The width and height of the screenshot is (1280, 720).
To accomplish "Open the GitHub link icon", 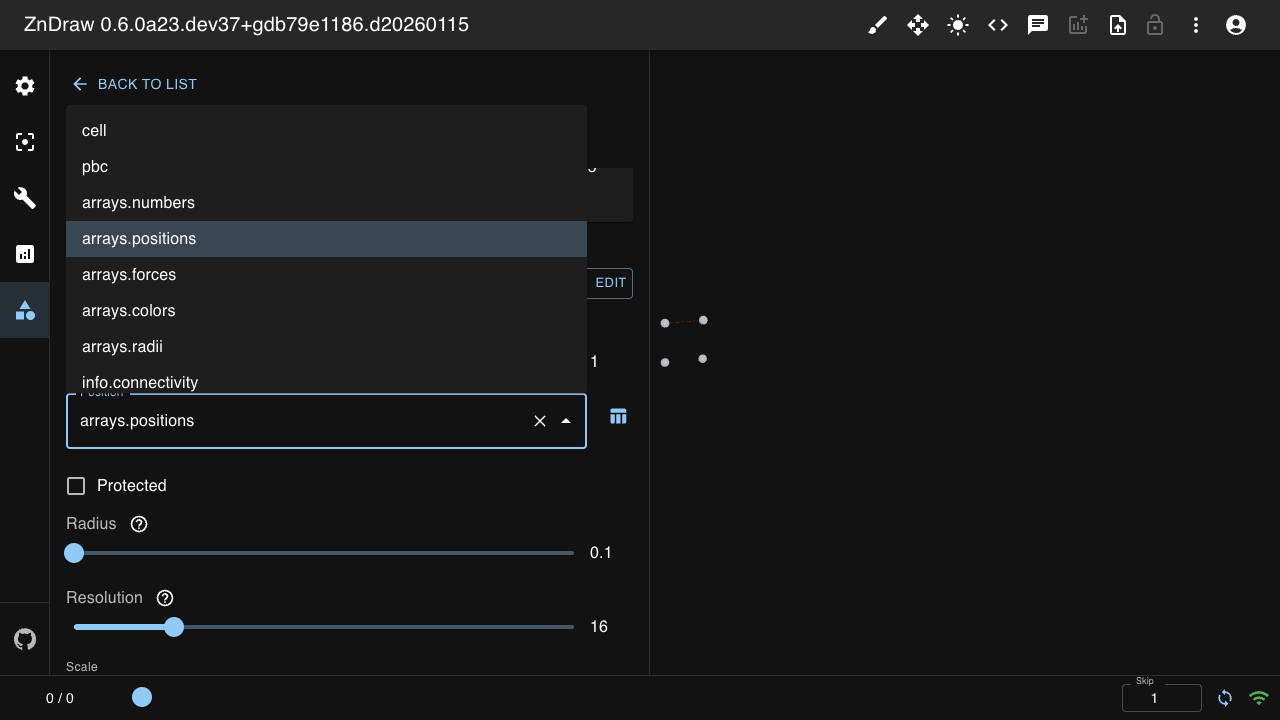I will click(25, 639).
